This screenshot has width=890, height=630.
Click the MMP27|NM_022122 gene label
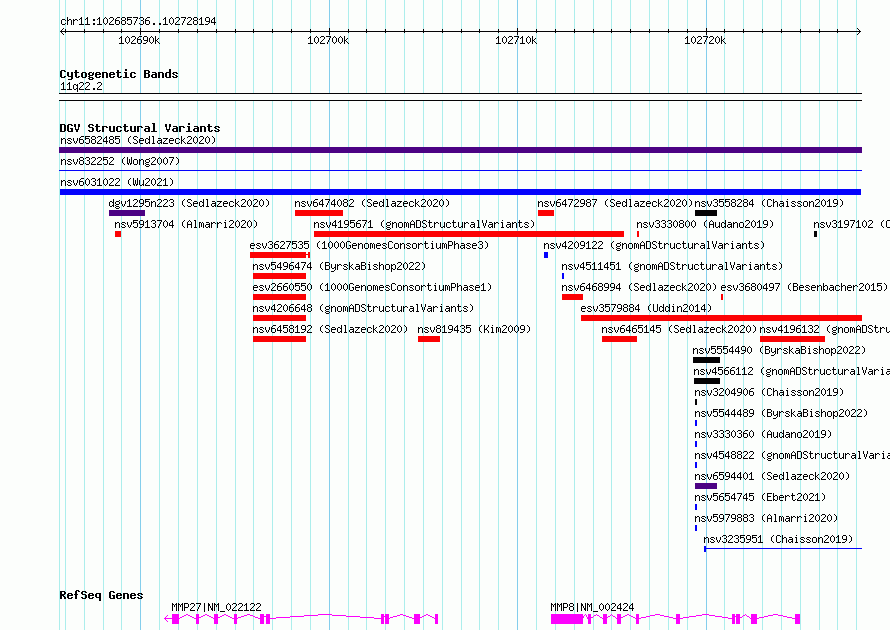pos(216,607)
